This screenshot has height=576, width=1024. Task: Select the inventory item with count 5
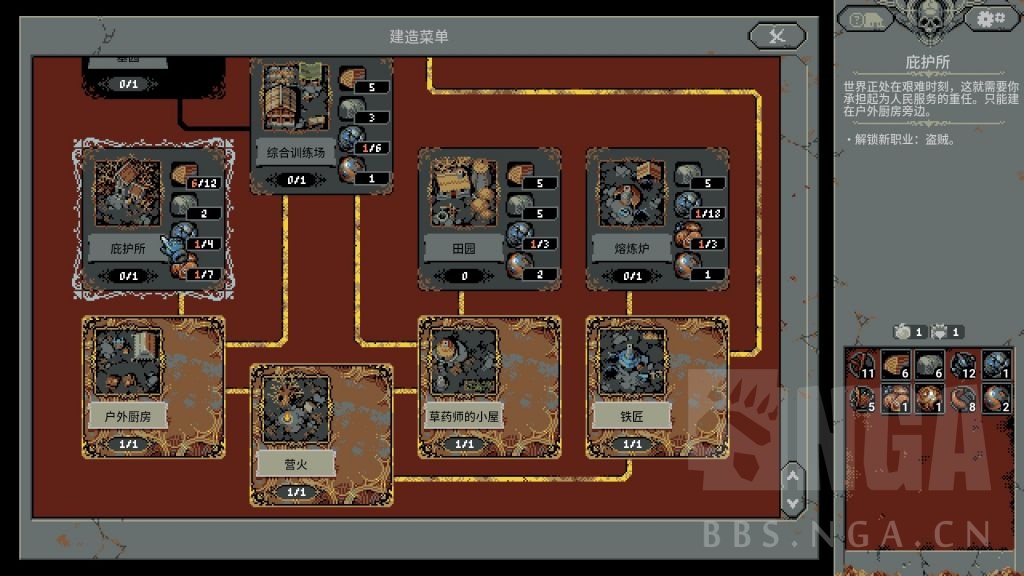862,398
